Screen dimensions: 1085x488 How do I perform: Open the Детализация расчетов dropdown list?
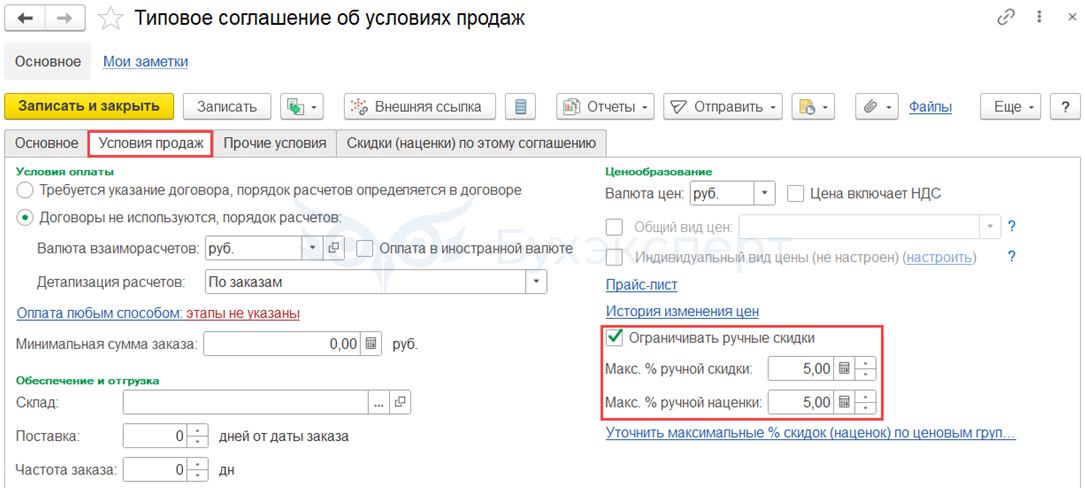pyautogui.click(x=537, y=282)
